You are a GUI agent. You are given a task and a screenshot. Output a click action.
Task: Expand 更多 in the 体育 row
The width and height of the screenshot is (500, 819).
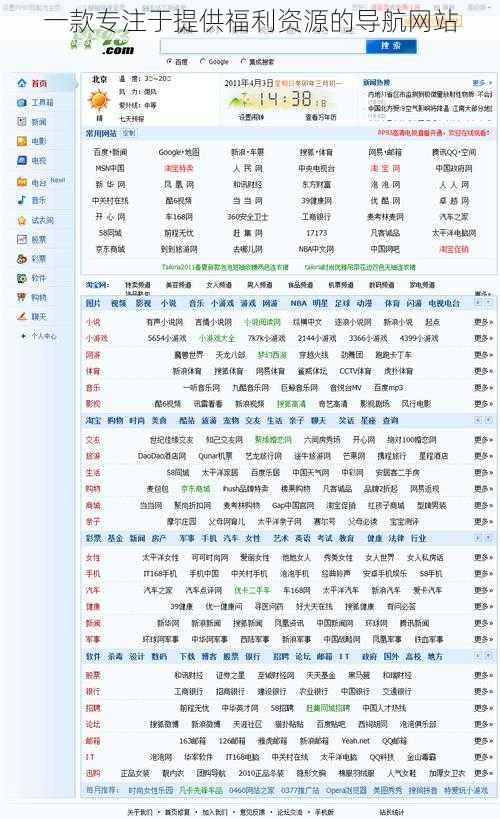click(x=483, y=371)
